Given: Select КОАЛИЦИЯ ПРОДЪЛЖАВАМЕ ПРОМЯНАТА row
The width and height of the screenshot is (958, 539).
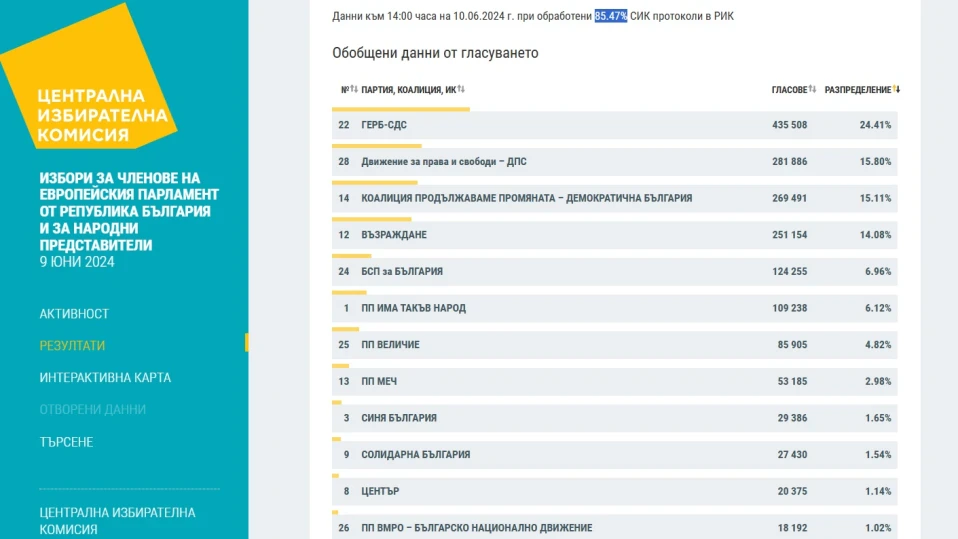Looking at the screenshot, I should point(615,198).
